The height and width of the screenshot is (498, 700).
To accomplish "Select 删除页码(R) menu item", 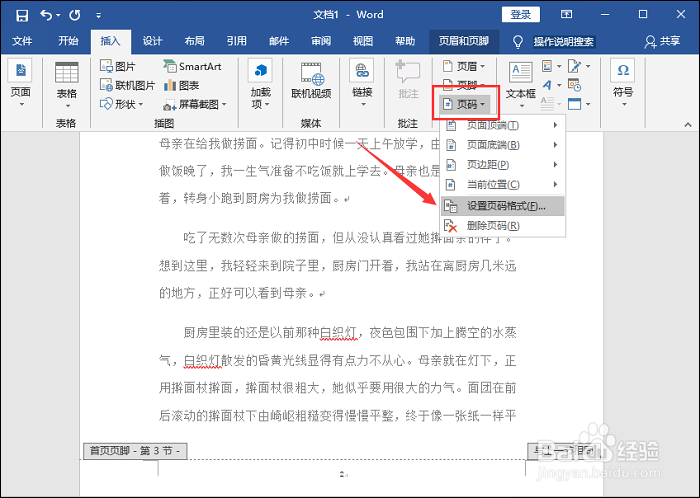I will (x=503, y=226).
